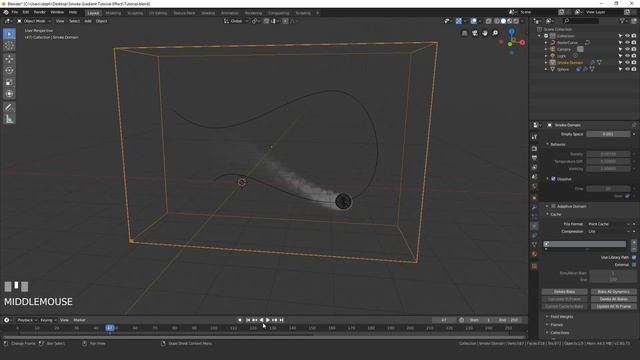Image resolution: width=640 pixels, height=360 pixels.
Task: Click the zoom view magnifier icon
Action: 495,33
